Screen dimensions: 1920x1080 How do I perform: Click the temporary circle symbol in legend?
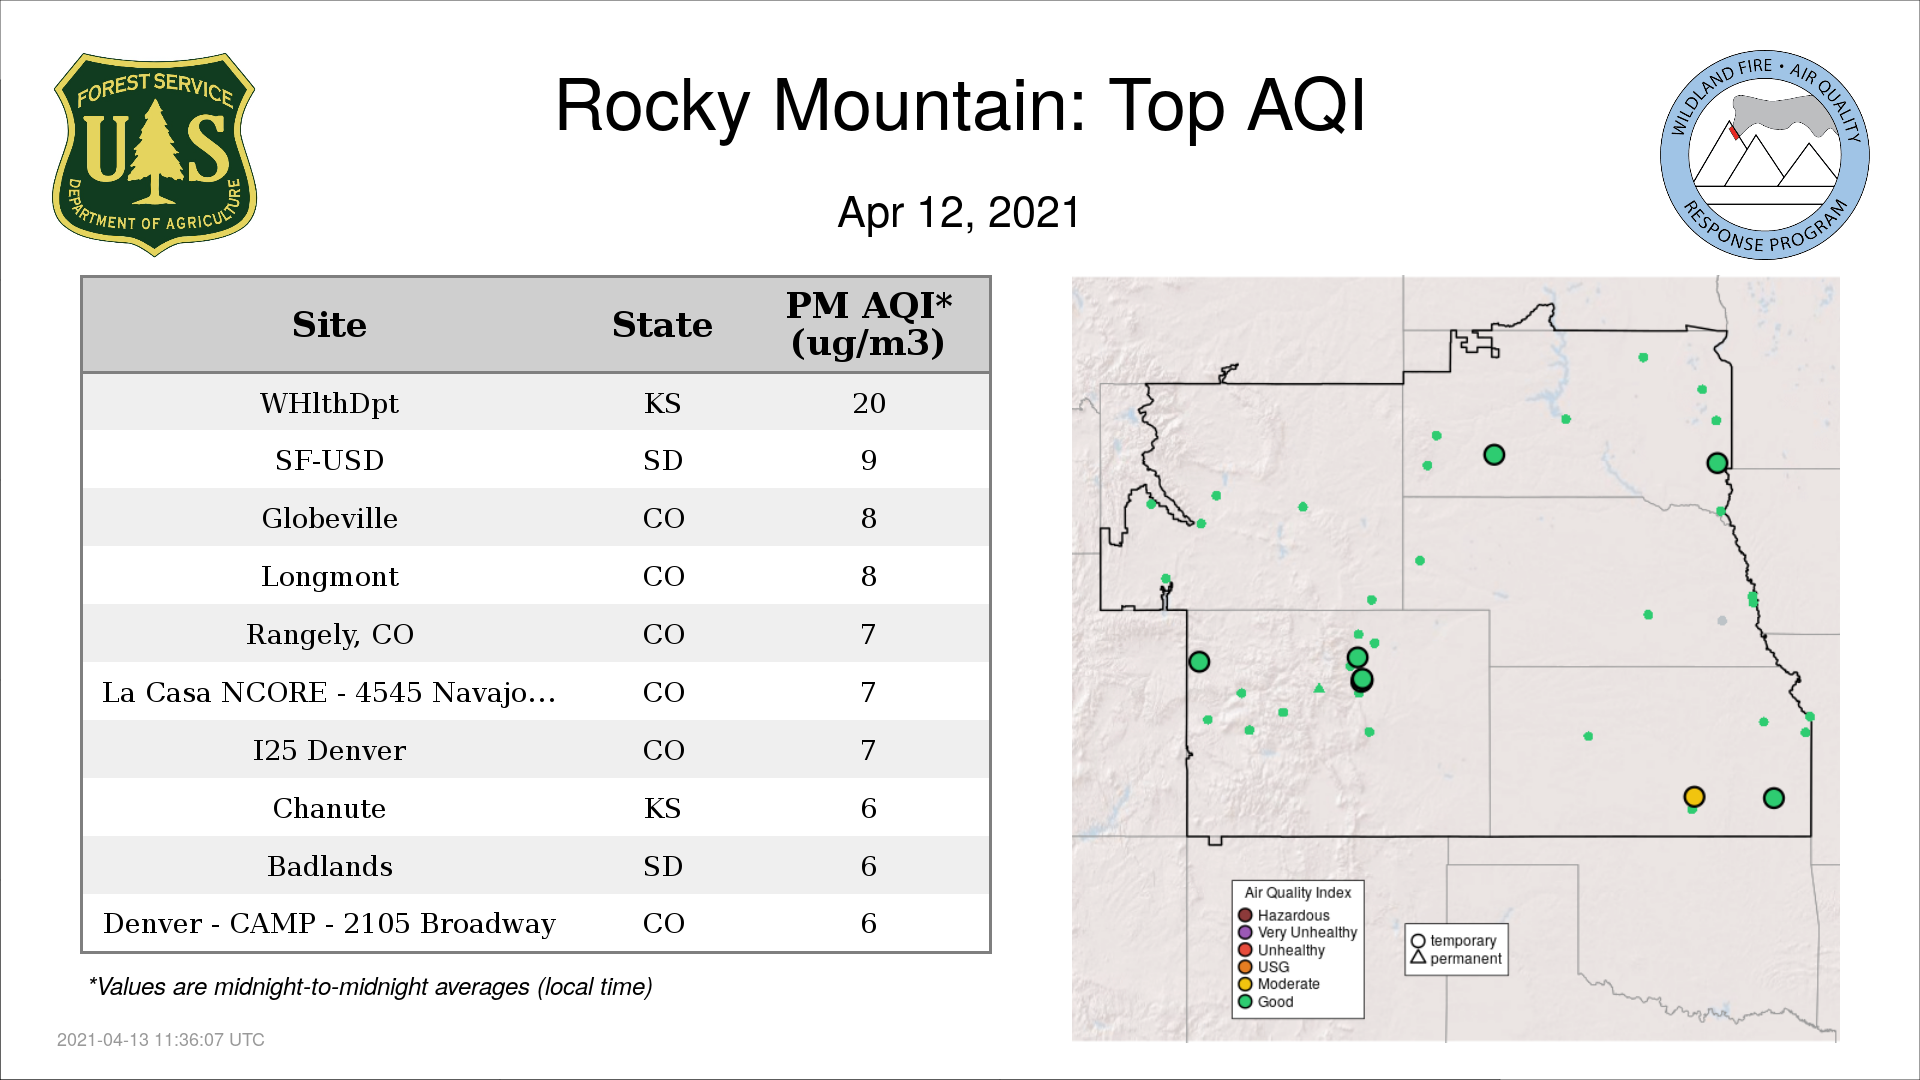(1417, 941)
